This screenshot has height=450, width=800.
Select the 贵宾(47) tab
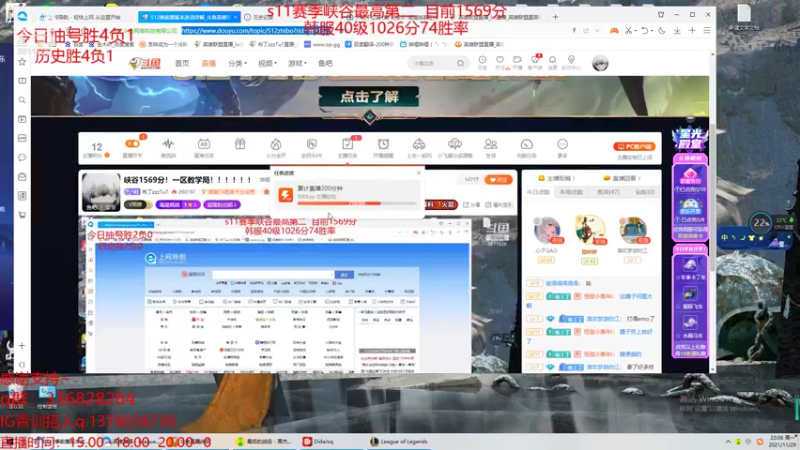pos(608,192)
